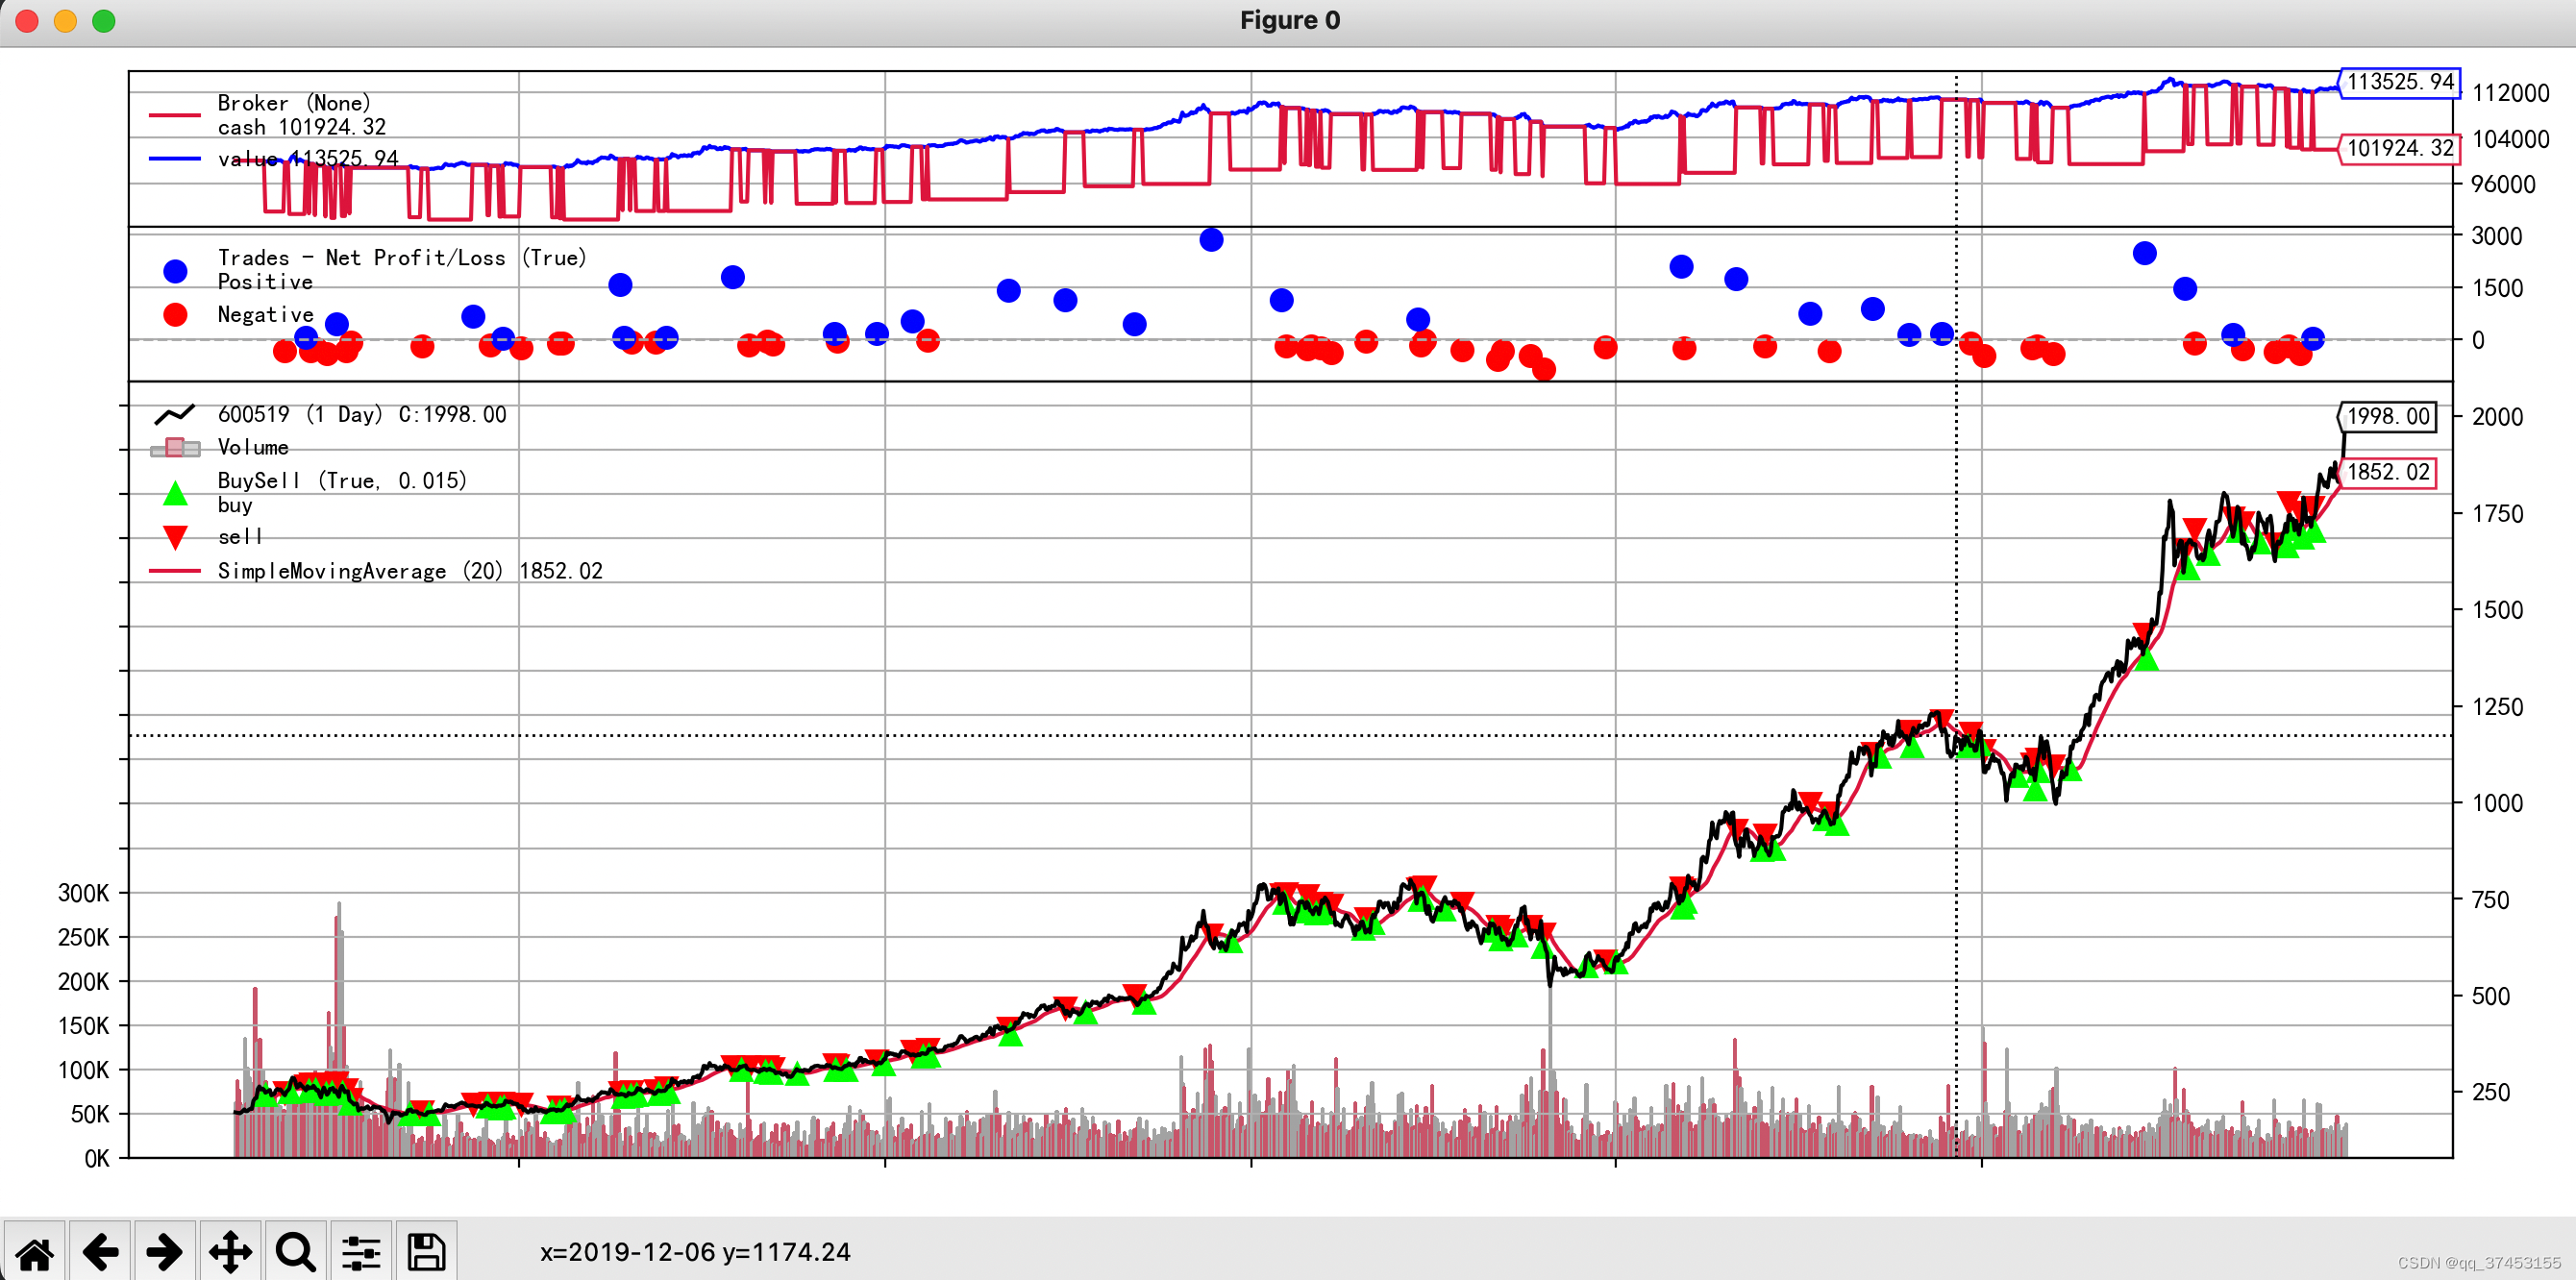Reset the plot to home view
Viewport: 2576px width, 1280px height.
click(x=34, y=1252)
